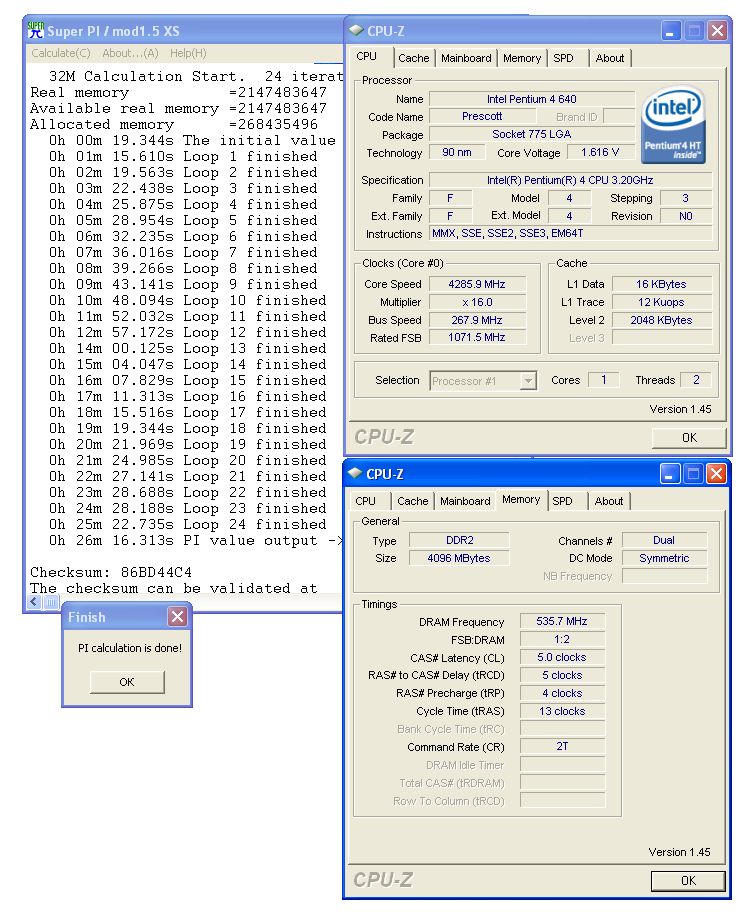Click the Cycle Time value 13 clocks
756x919 pixels.
click(562, 711)
